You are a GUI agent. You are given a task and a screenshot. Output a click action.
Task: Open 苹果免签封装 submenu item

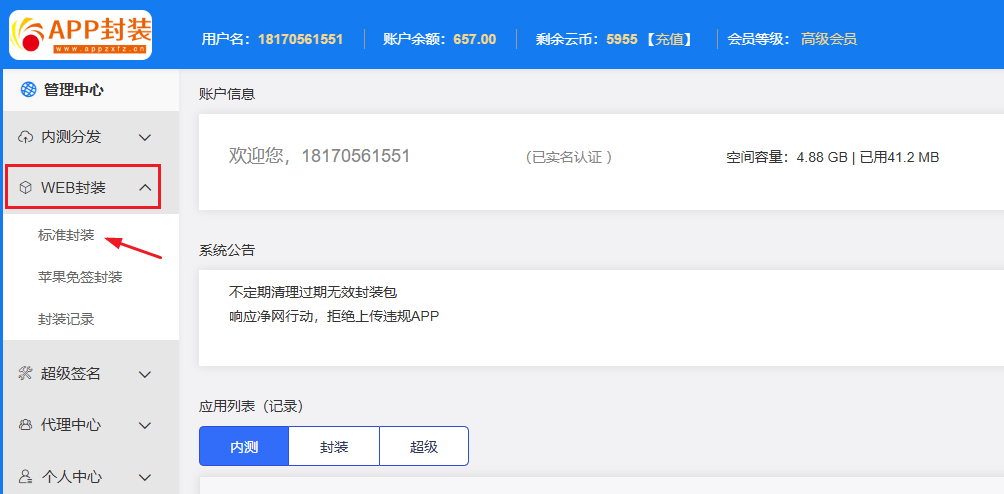click(x=80, y=277)
